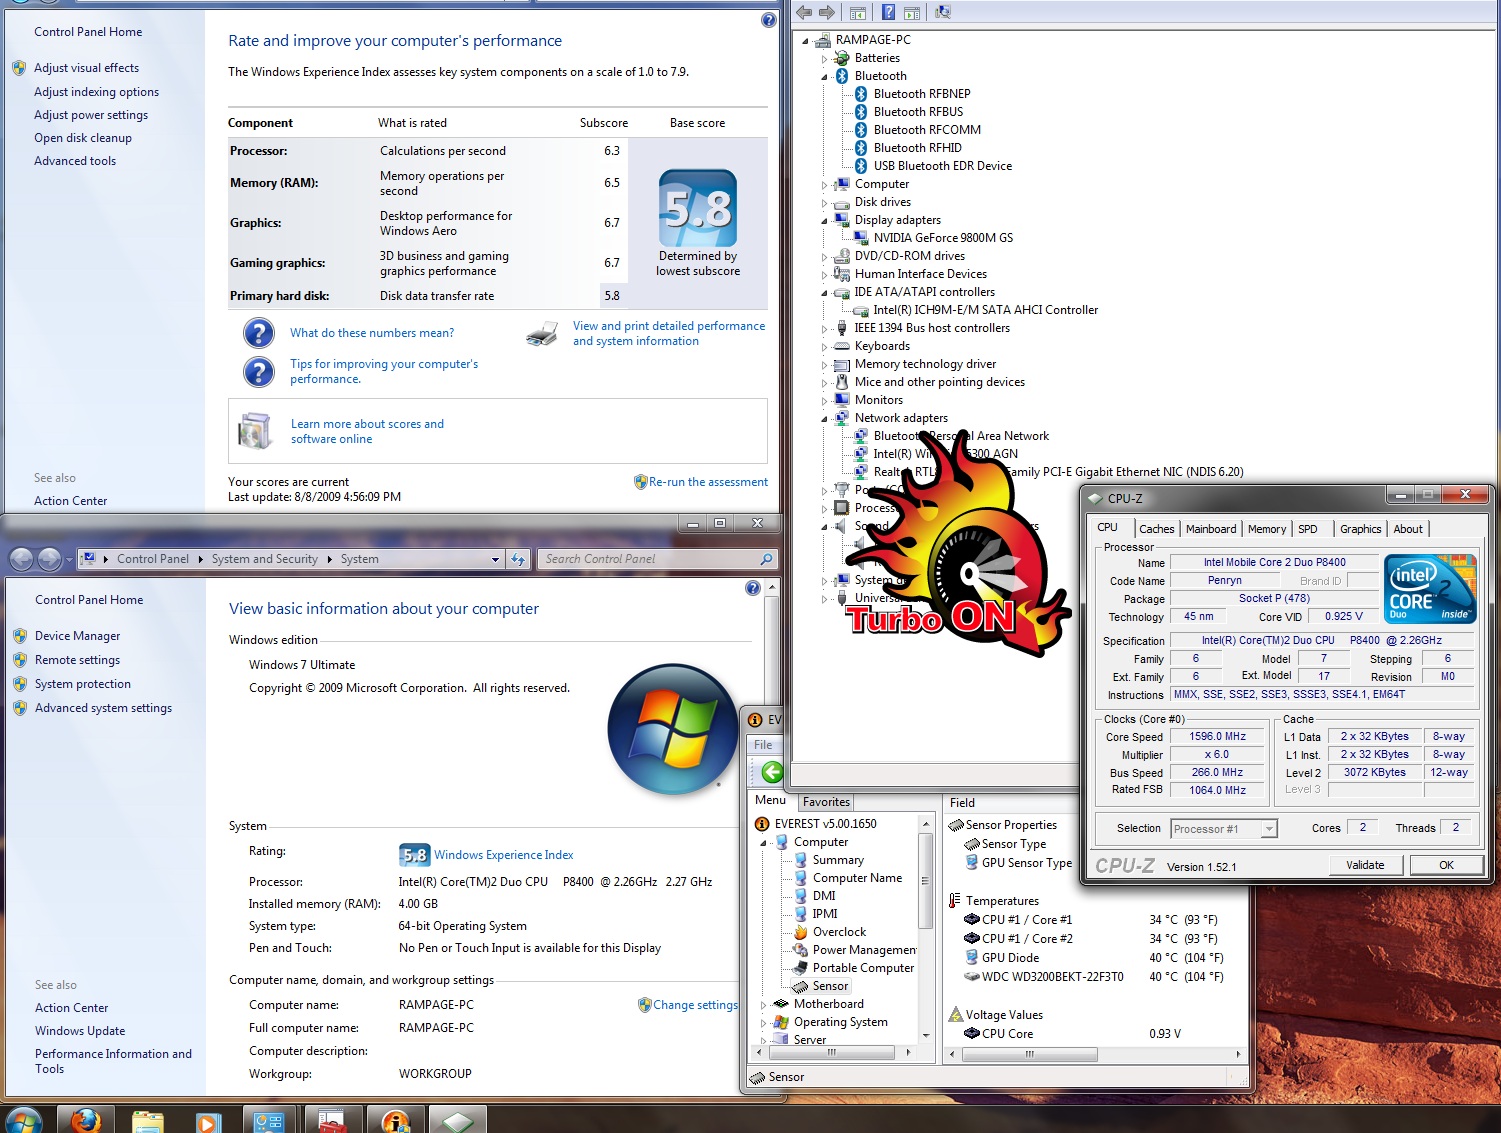Click the Windows Start orb
Viewport: 1501px width, 1133px height.
click(x=22, y=1120)
